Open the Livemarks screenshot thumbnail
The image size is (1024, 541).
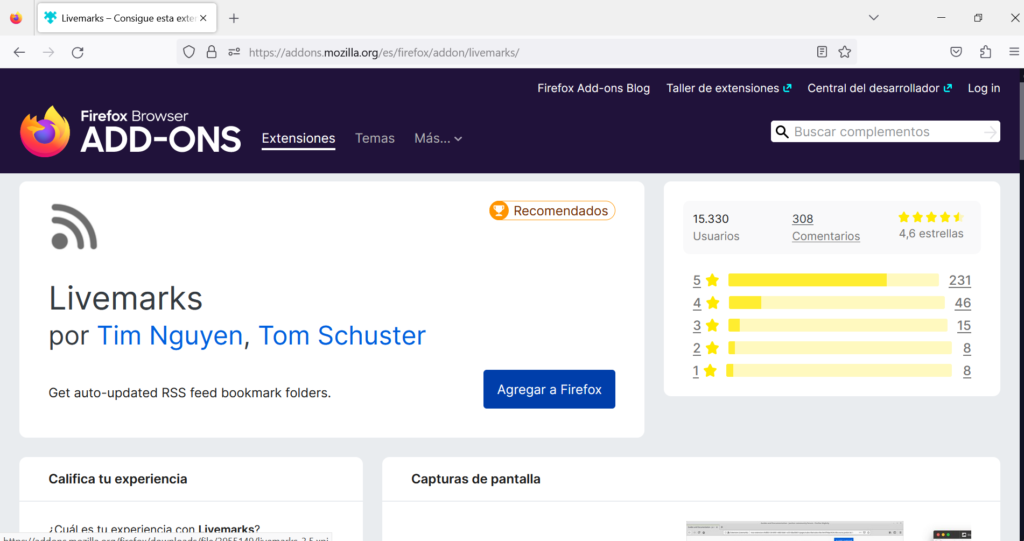click(795, 531)
